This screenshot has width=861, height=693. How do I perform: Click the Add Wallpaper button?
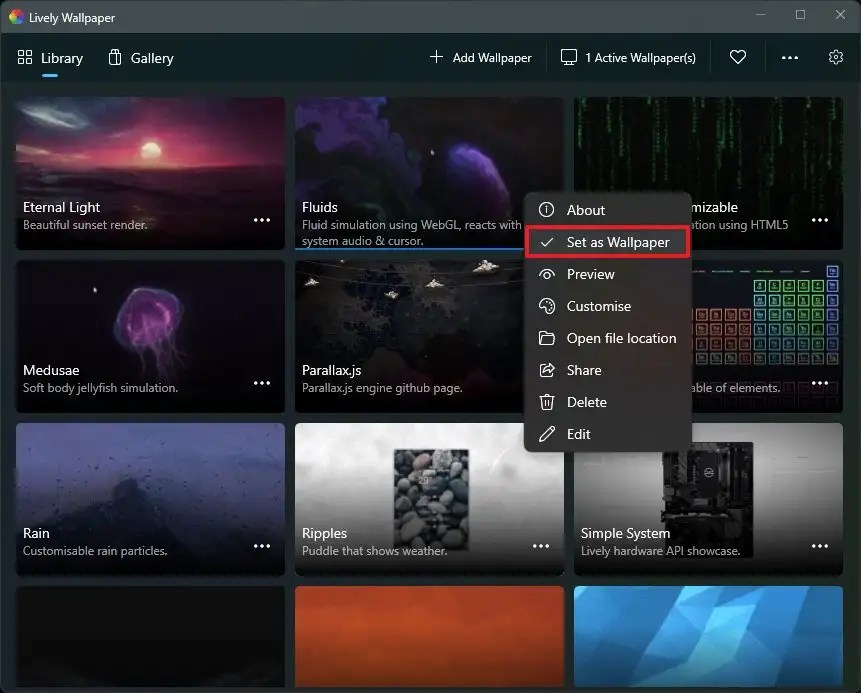tap(480, 57)
